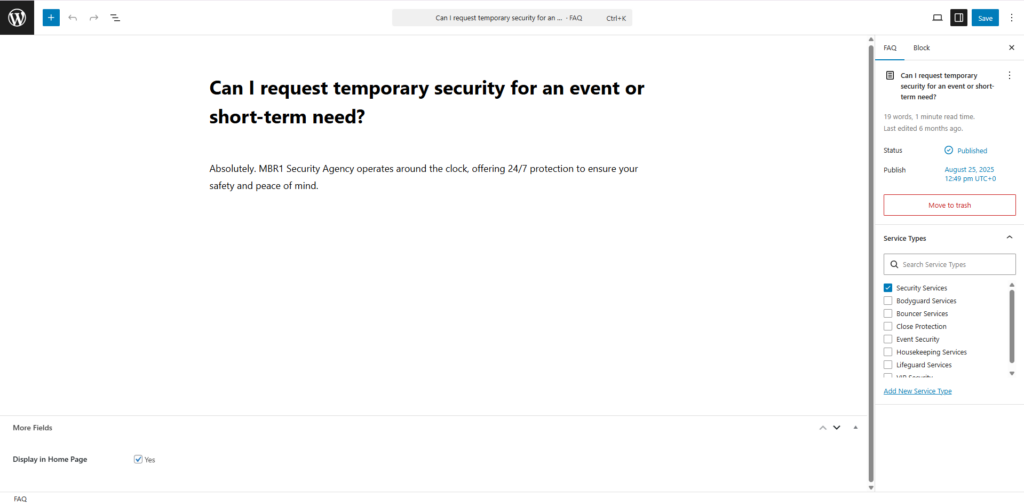Image resolution: width=1024 pixels, height=504 pixels.
Task: Toggle the More Fields panel triangle
Action: pyautogui.click(x=855, y=428)
